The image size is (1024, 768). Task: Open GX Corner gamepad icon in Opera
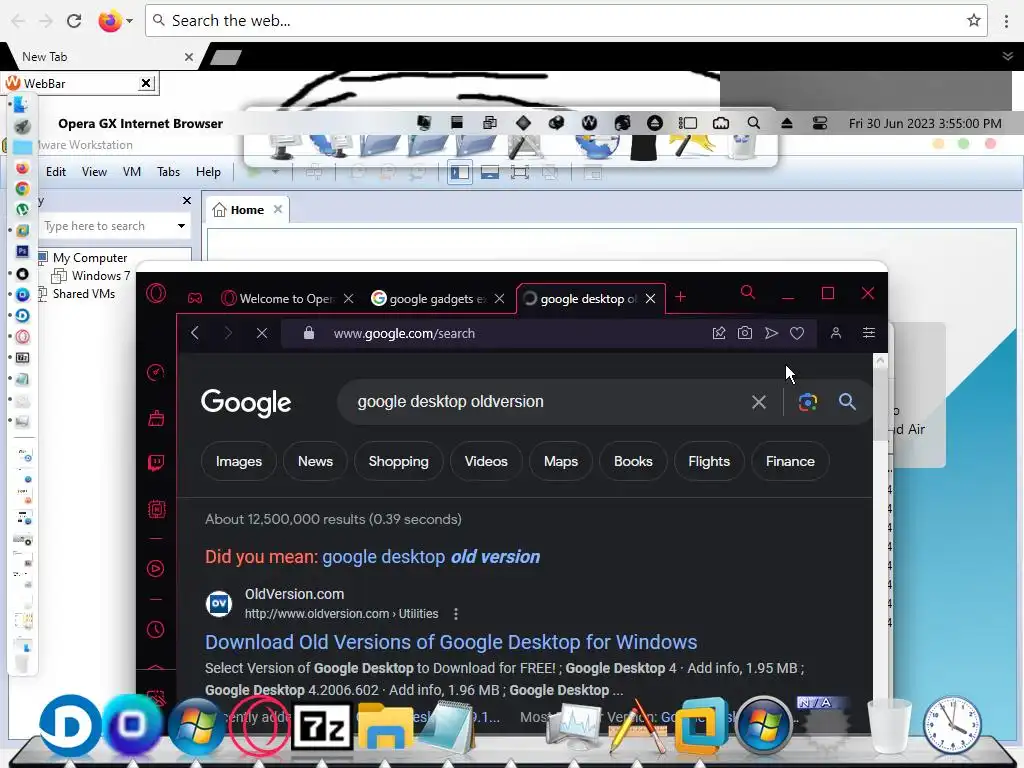click(195, 298)
